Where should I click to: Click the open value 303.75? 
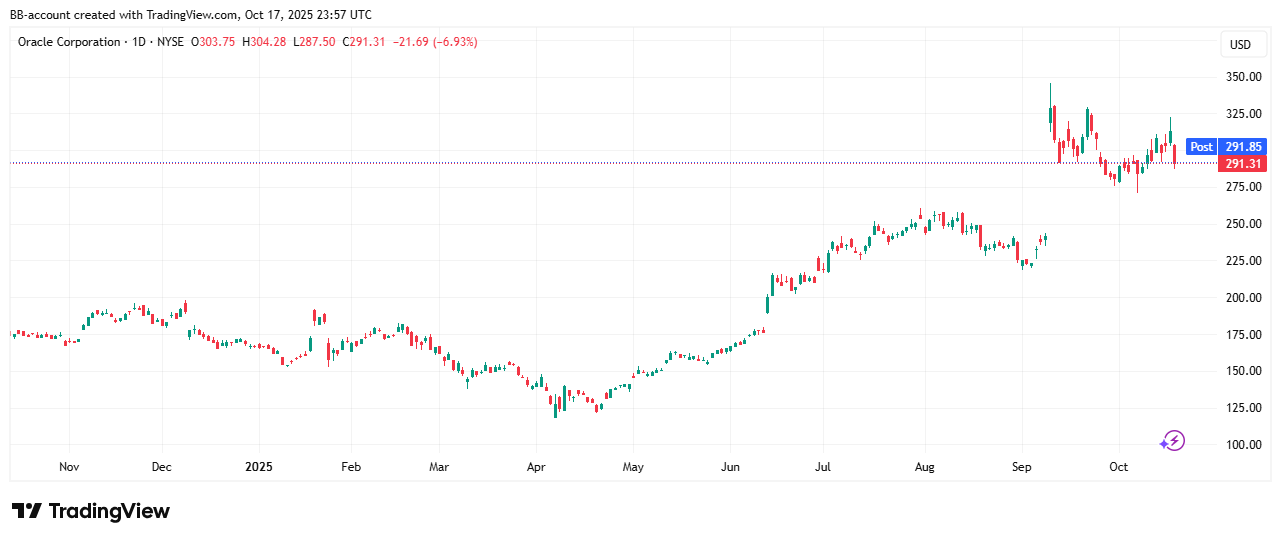[x=218, y=42]
